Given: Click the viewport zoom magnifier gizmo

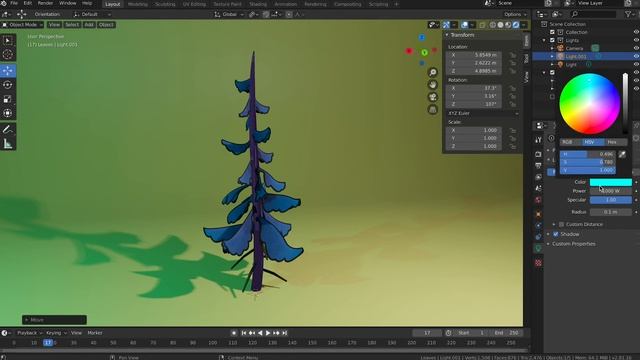Looking at the screenshot, I should point(433,73).
